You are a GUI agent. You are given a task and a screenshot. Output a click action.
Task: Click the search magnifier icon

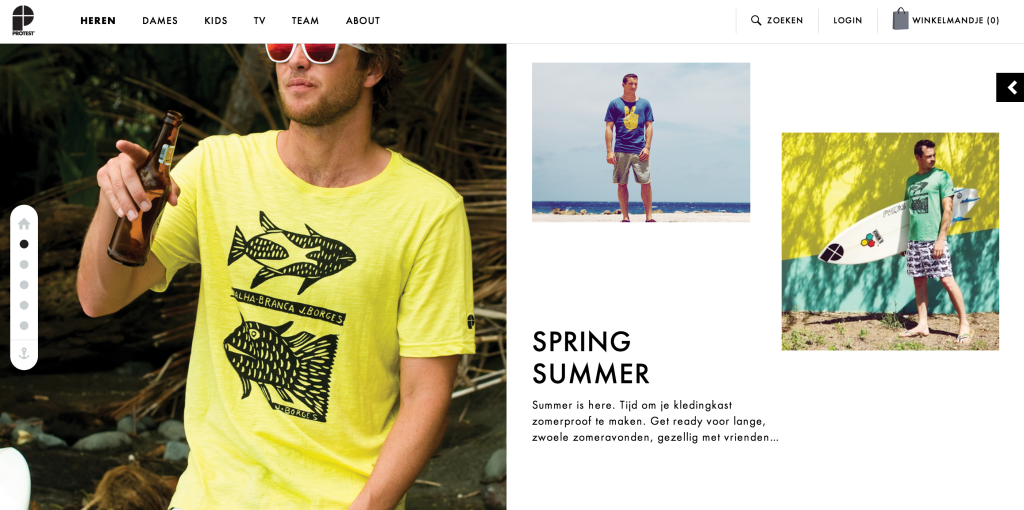[756, 20]
